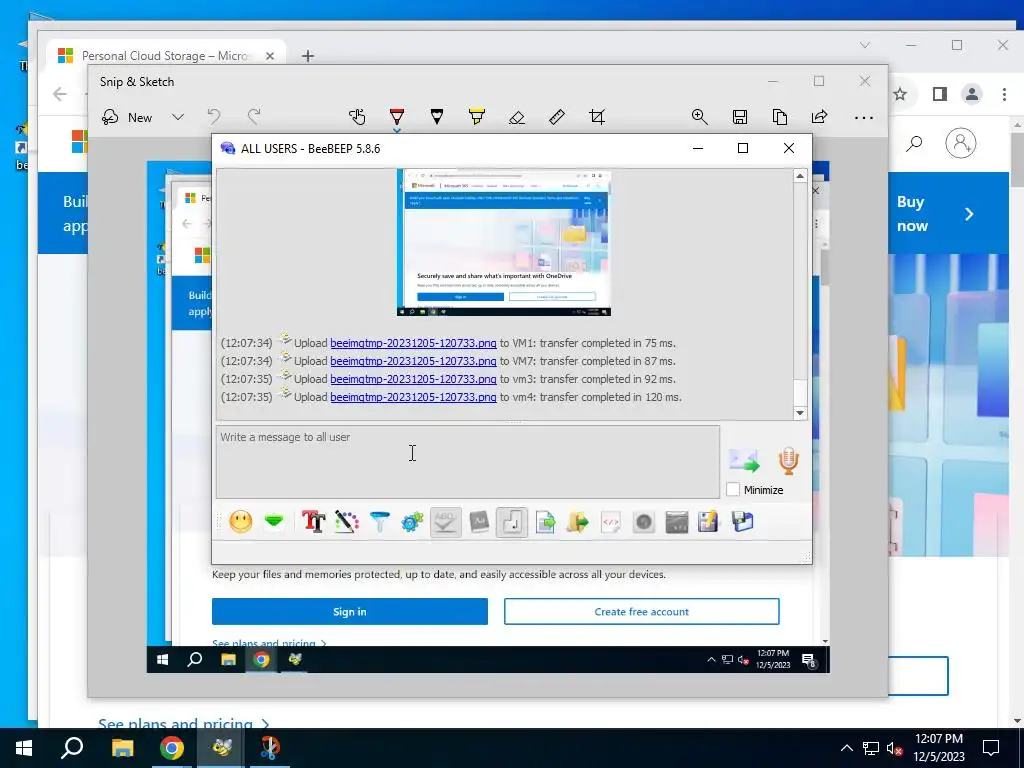Click the blue funnel filter icon
The height and width of the screenshot is (768, 1024).
(x=379, y=522)
